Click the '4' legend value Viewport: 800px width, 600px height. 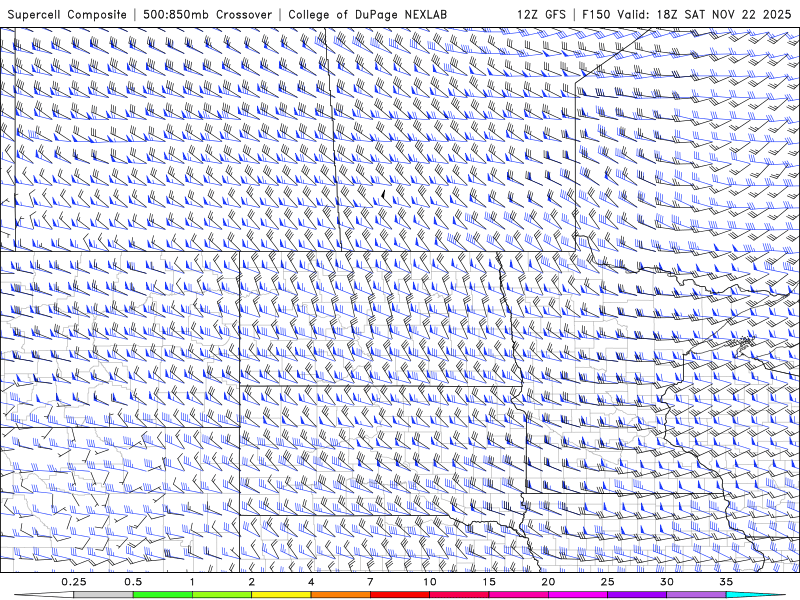click(x=311, y=582)
